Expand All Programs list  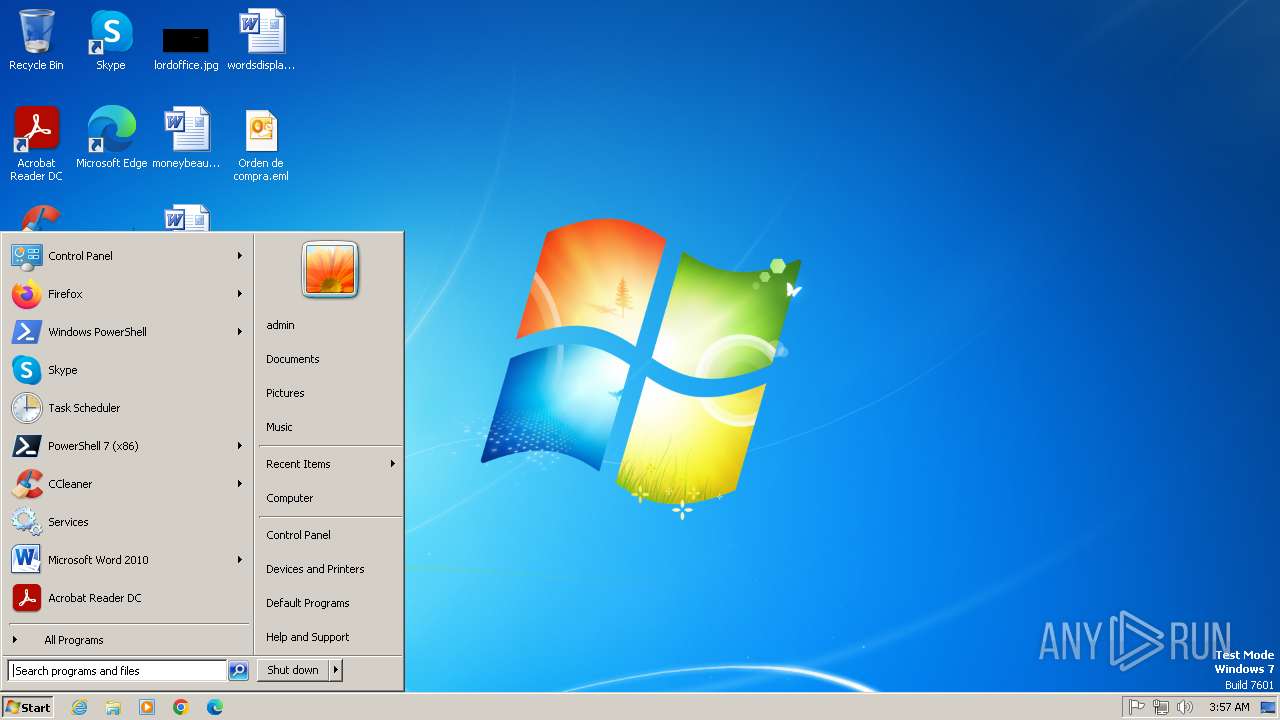128,640
